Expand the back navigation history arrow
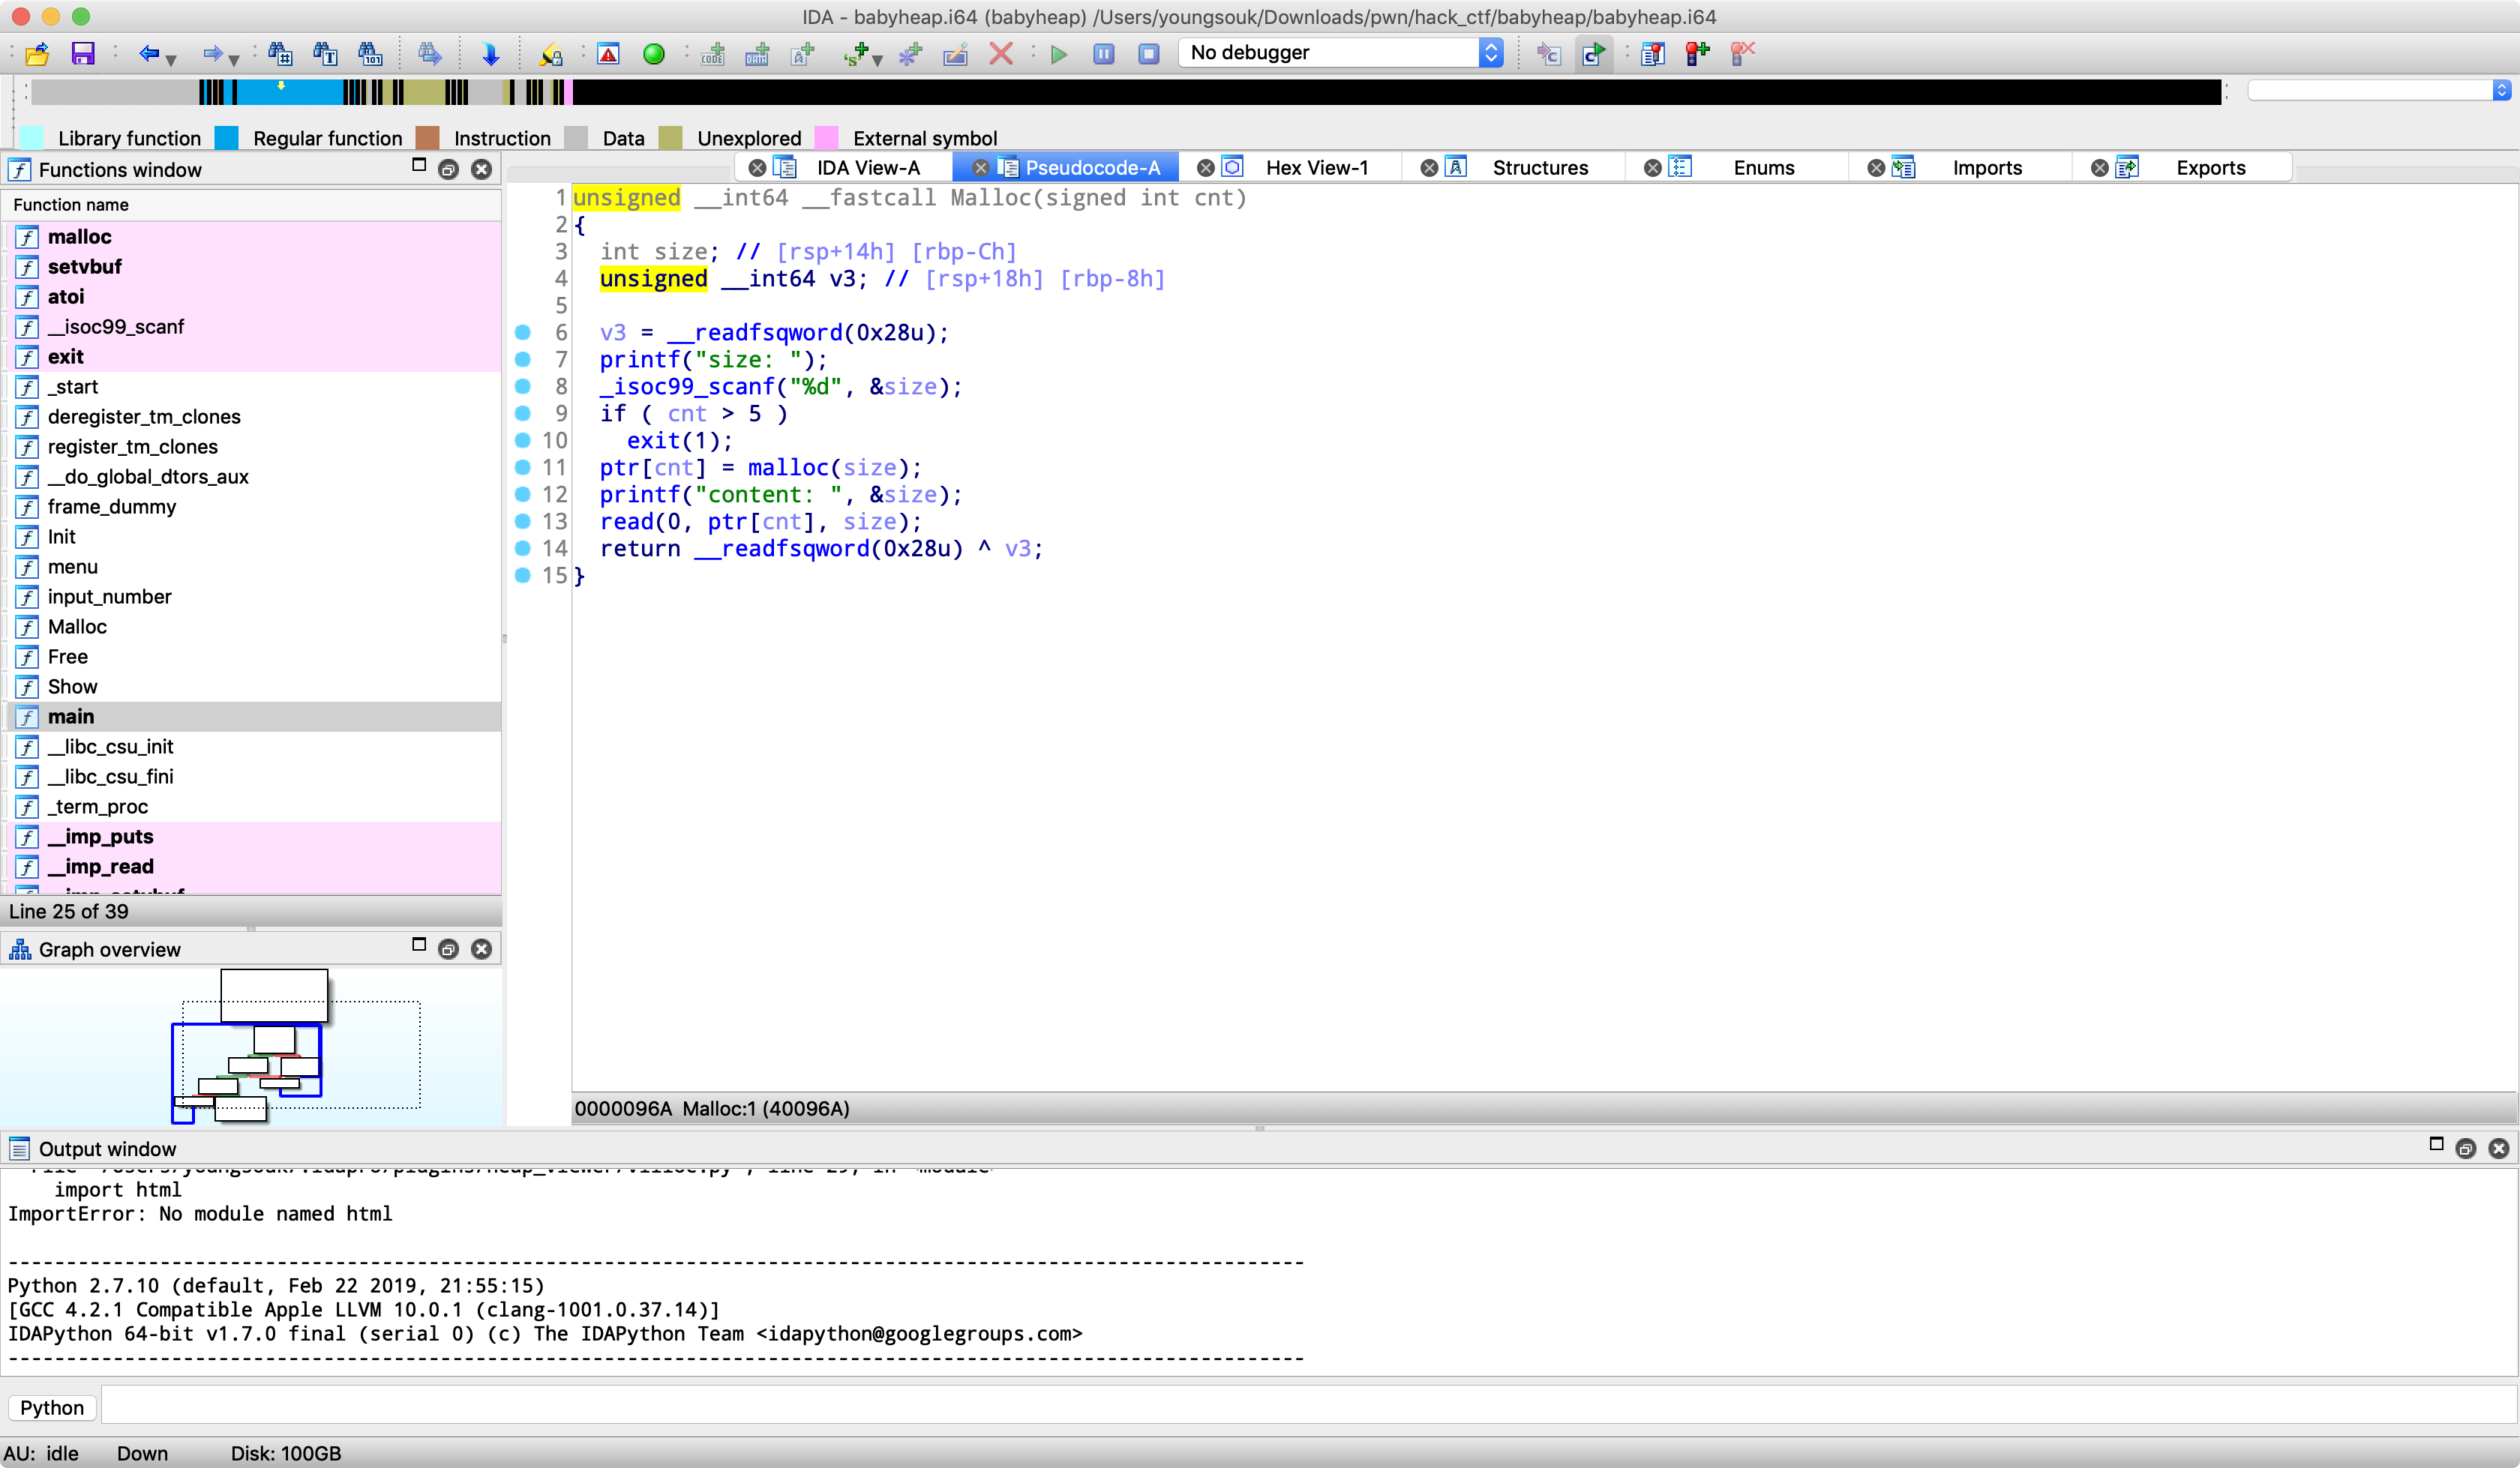Image resolution: width=2520 pixels, height=1468 pixels. tap(171, 59)
